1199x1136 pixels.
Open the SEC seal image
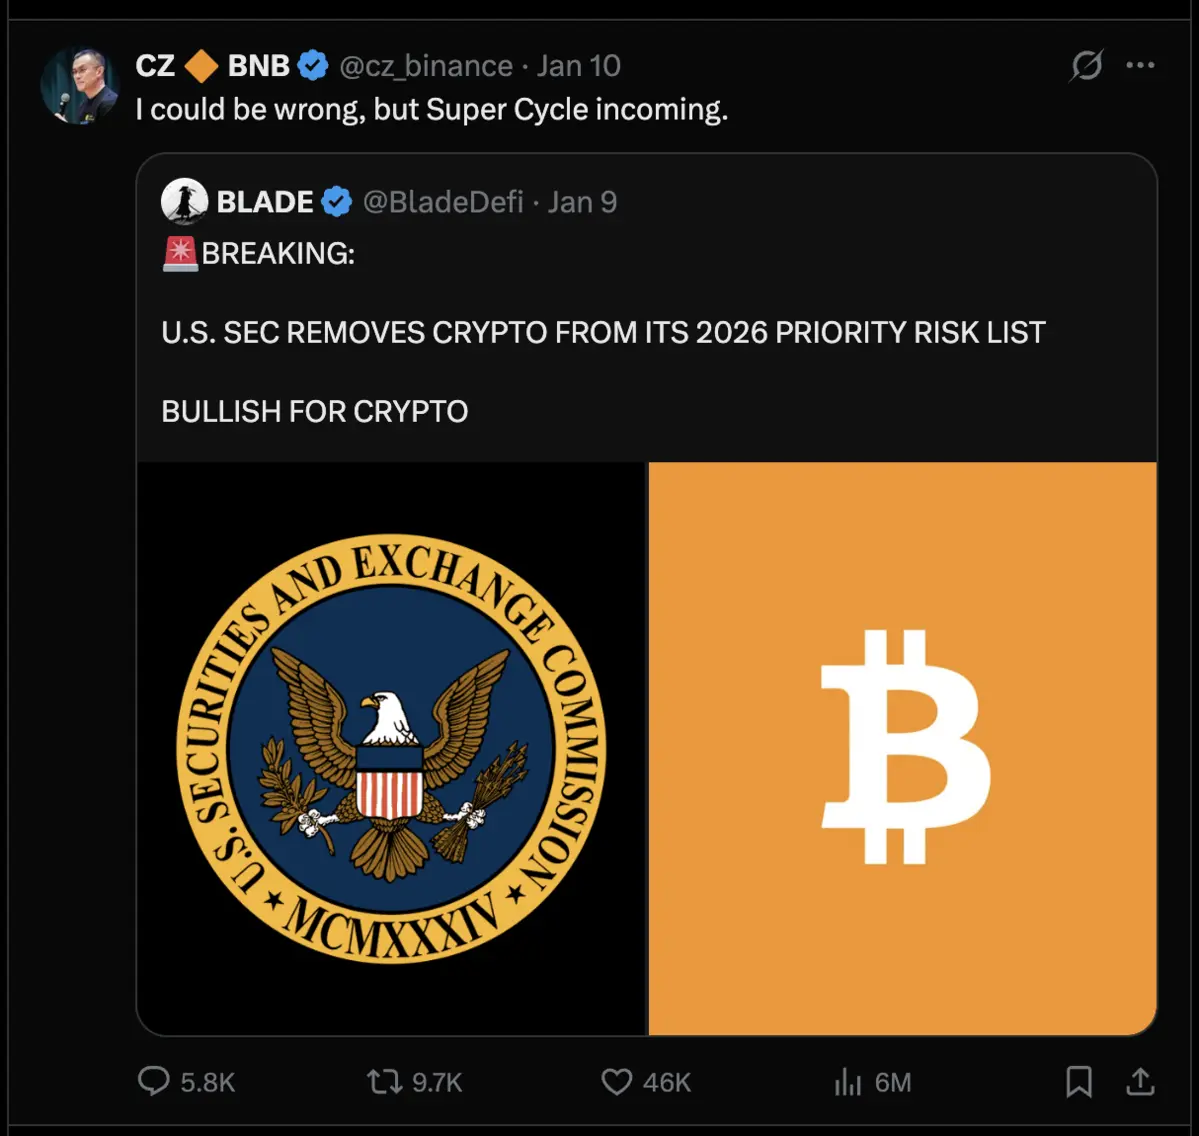[x=392, y=748]
